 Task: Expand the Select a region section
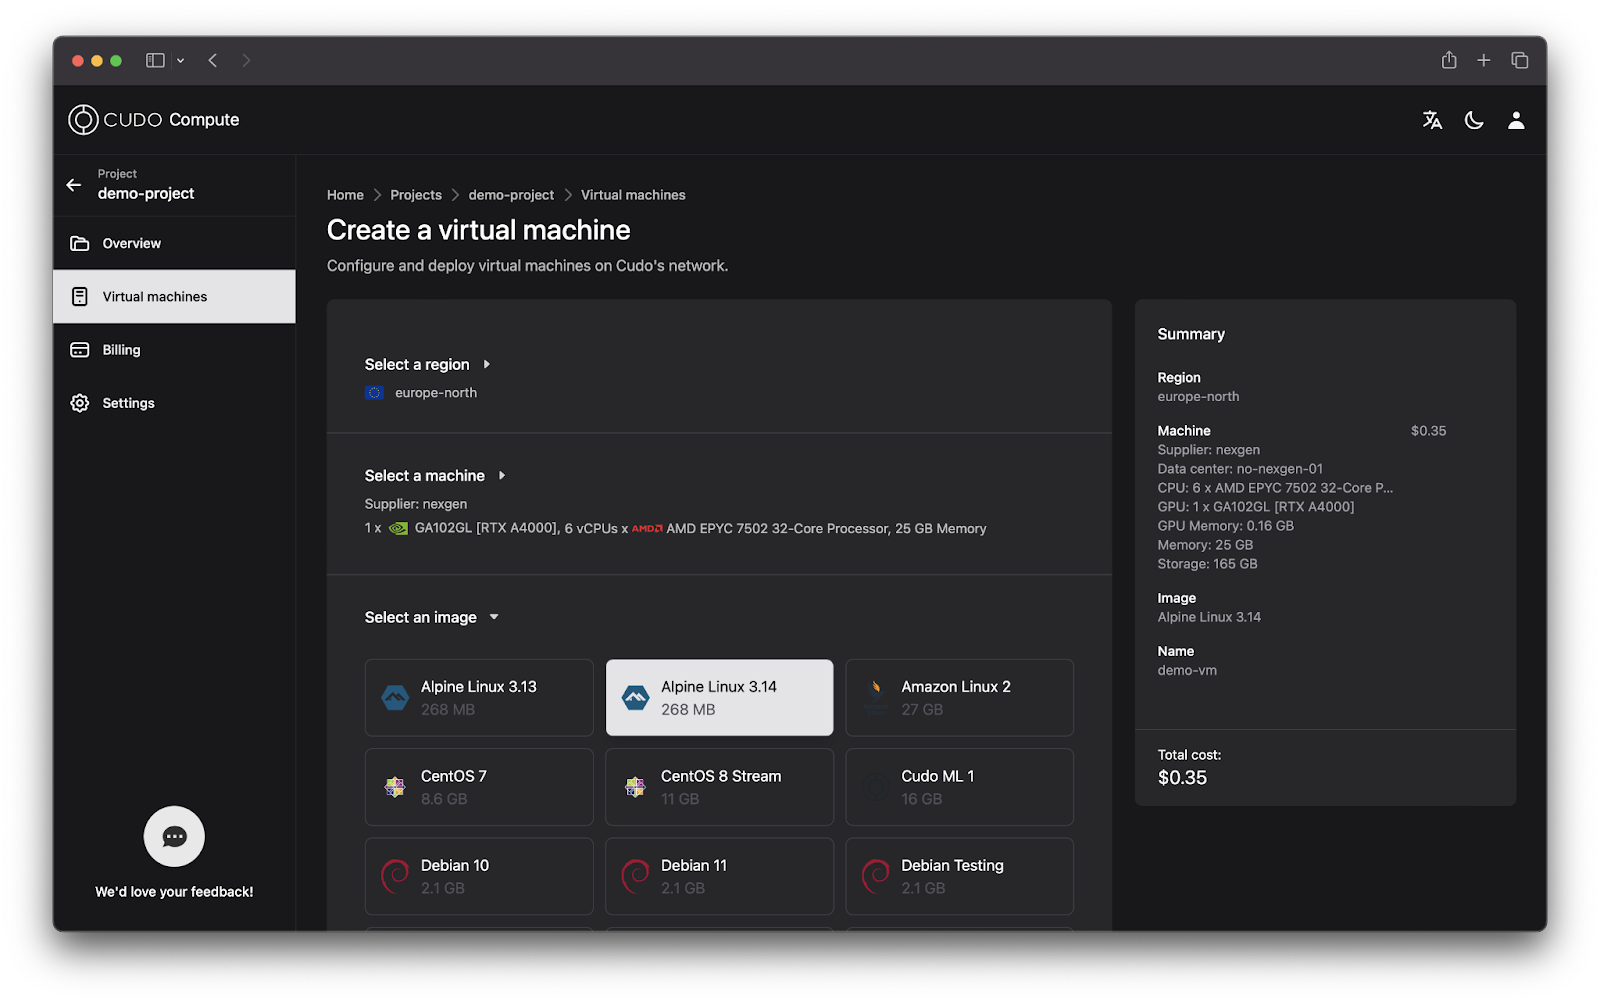tap(427, 365)
